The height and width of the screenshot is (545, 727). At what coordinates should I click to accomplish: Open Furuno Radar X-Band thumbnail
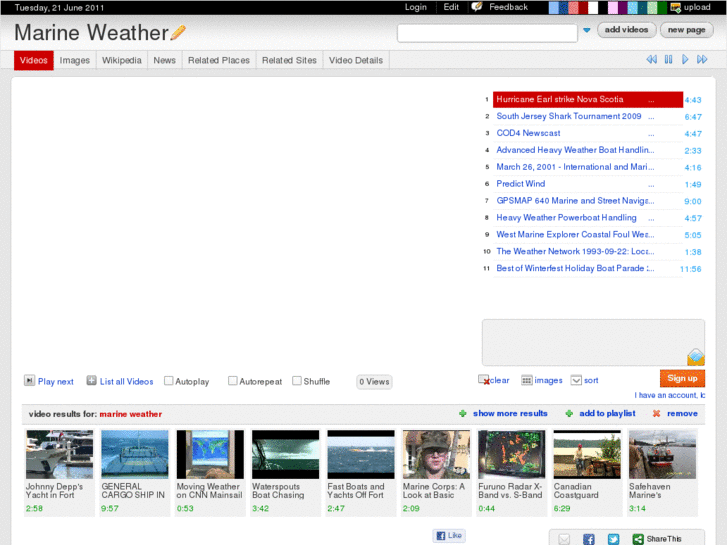click(512, 454)
